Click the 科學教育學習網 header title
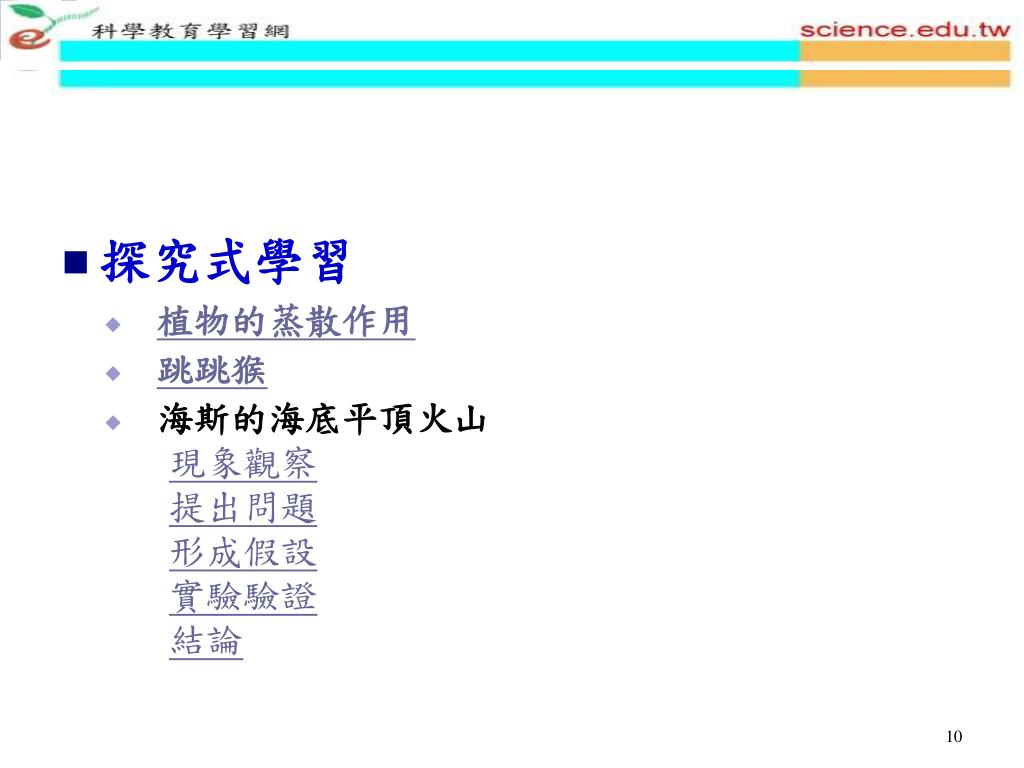This screenshot has height=768, width=1024. pos(190,31)
